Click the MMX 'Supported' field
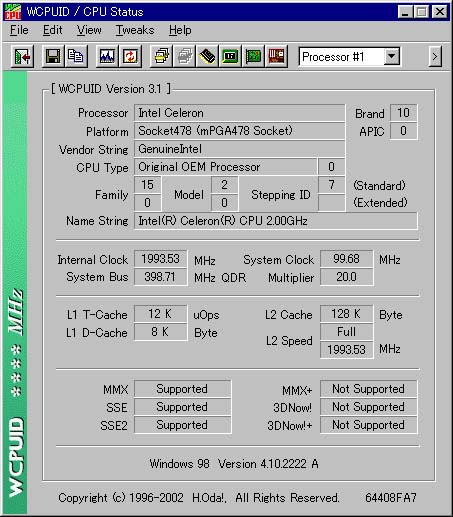Screen dimensions: 453x517 point(182,389)
